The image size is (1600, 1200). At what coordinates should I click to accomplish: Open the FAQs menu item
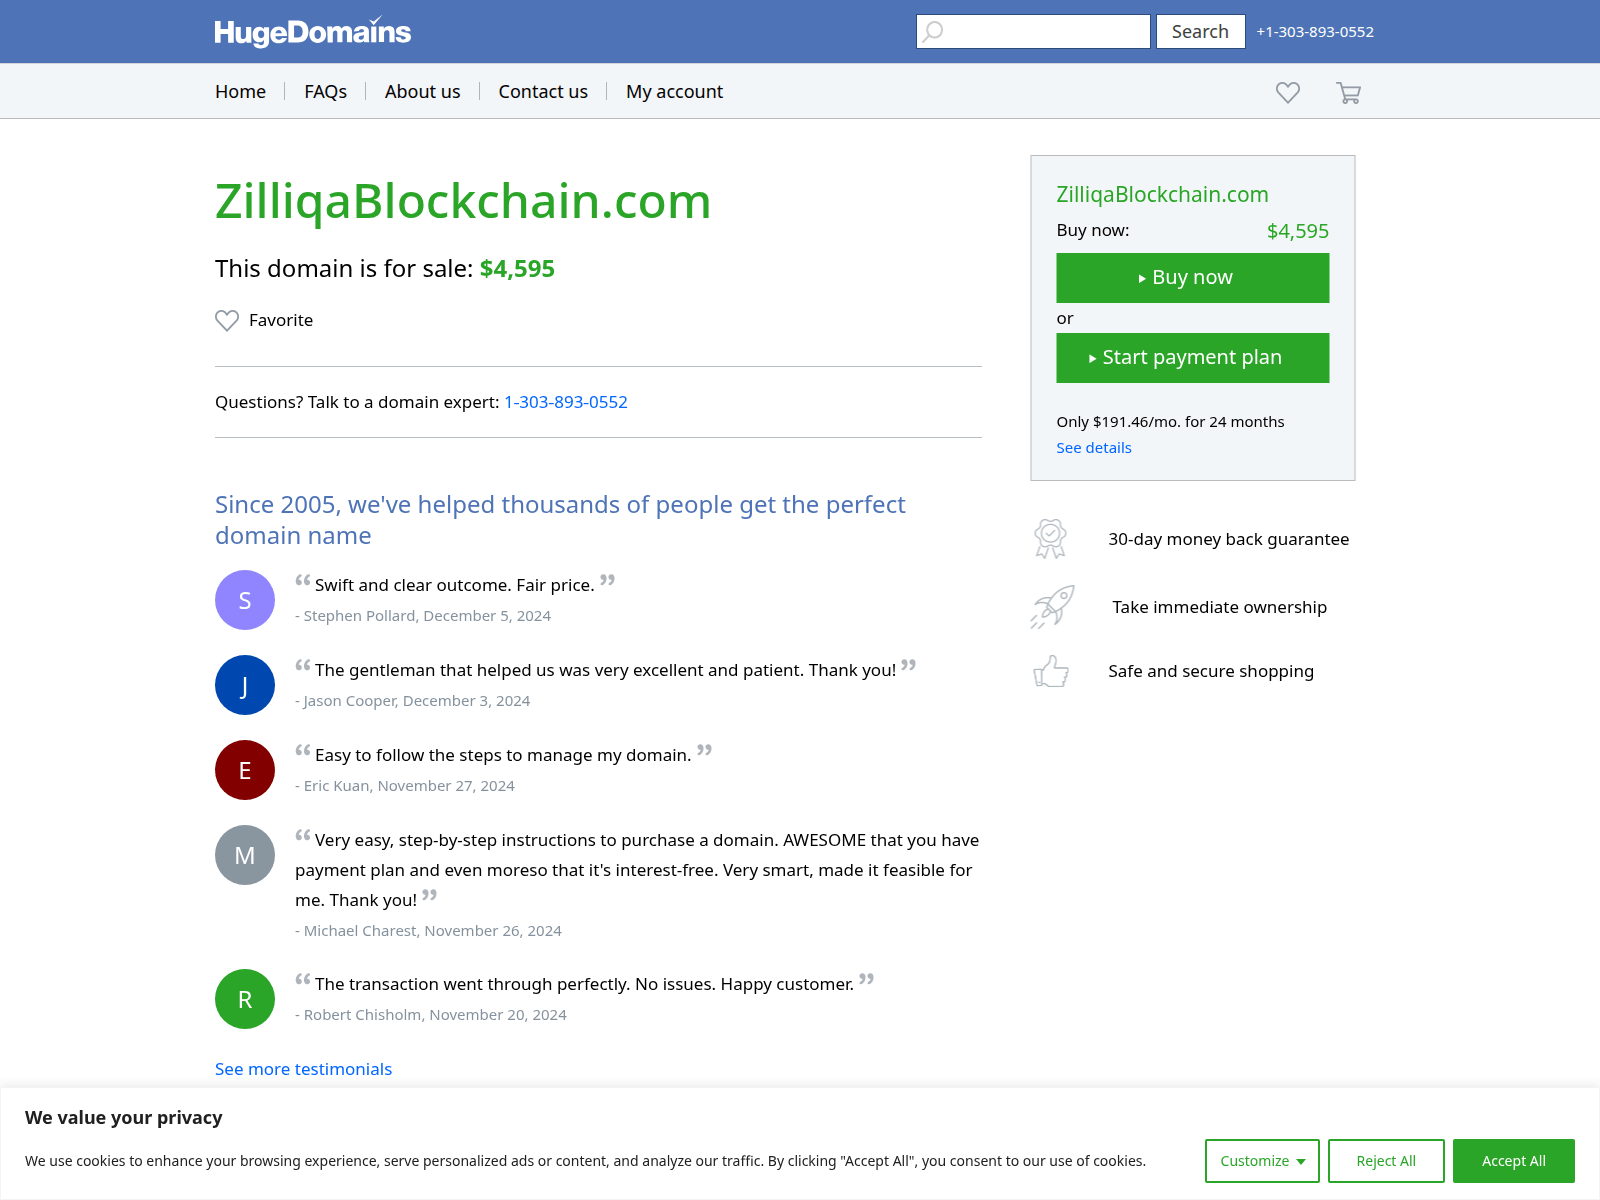coord(325,92)
